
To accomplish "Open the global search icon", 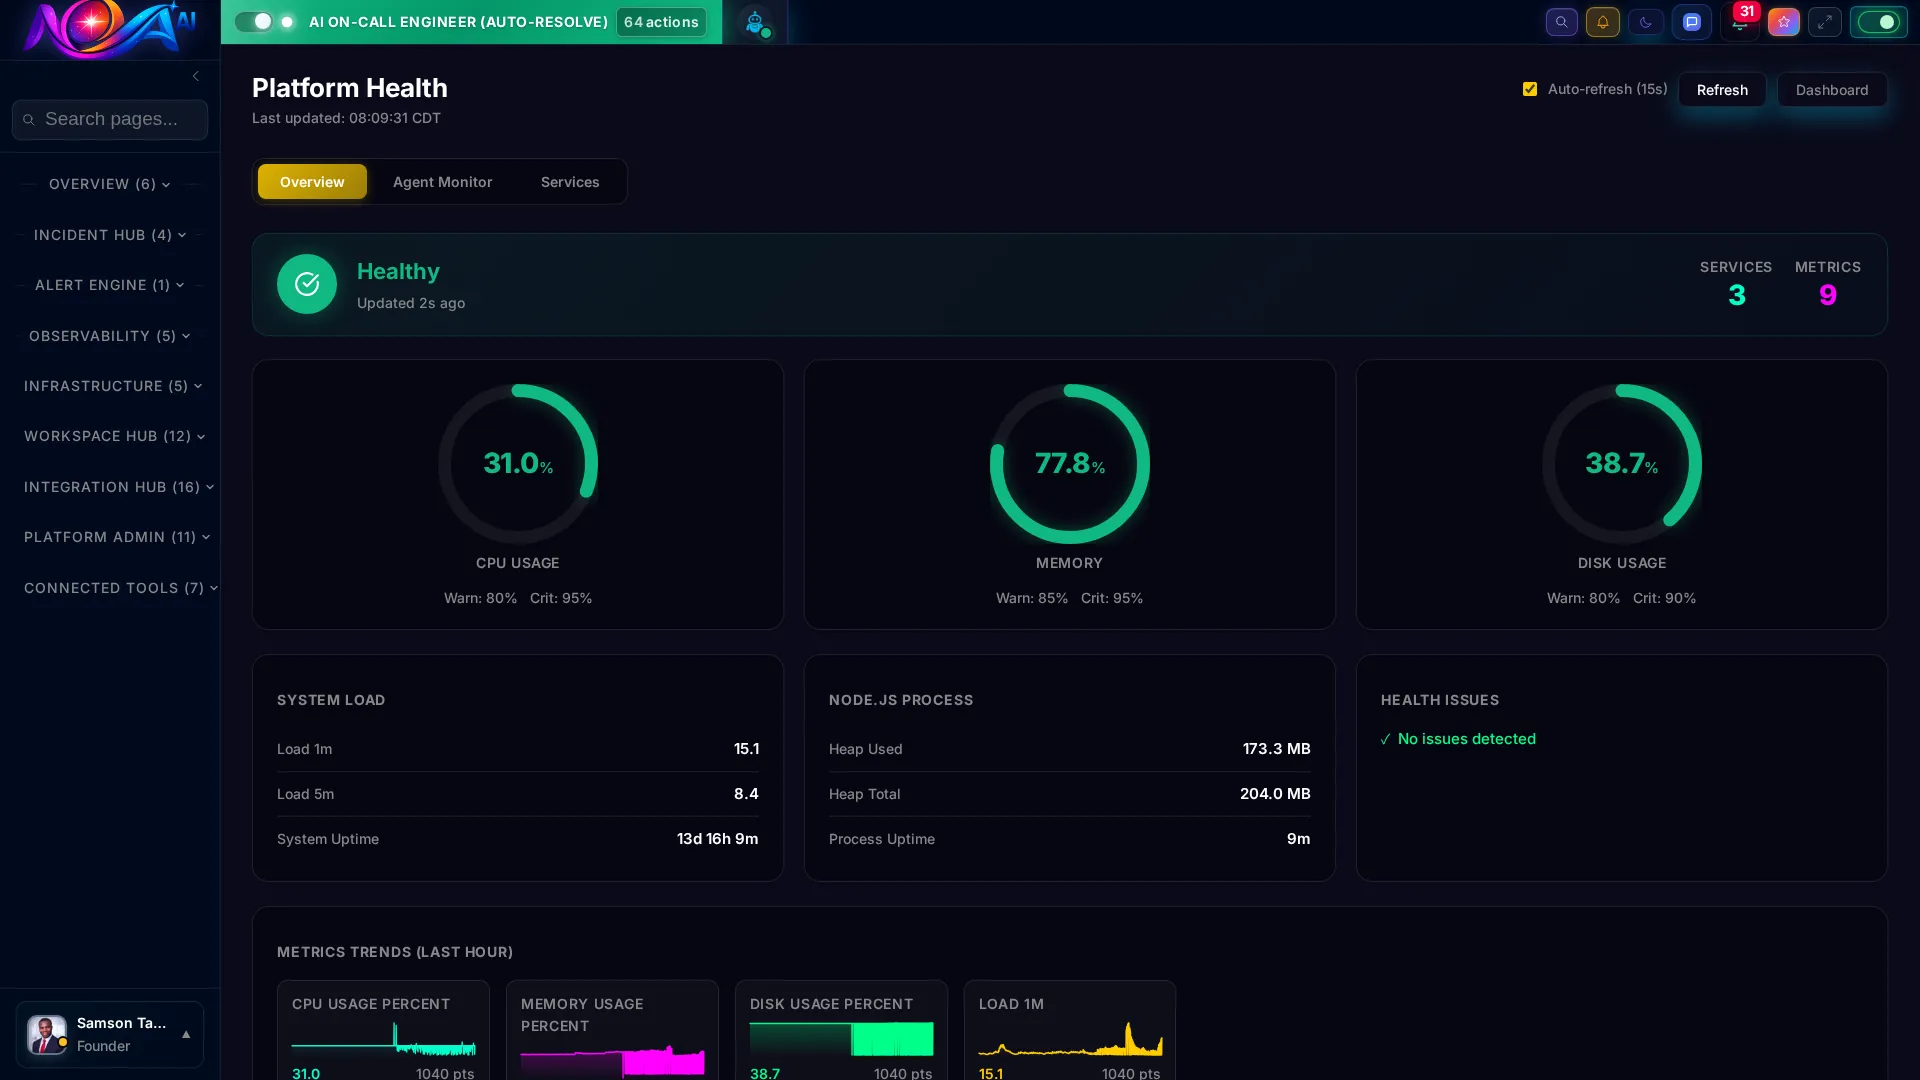I will click(1561, 21).
